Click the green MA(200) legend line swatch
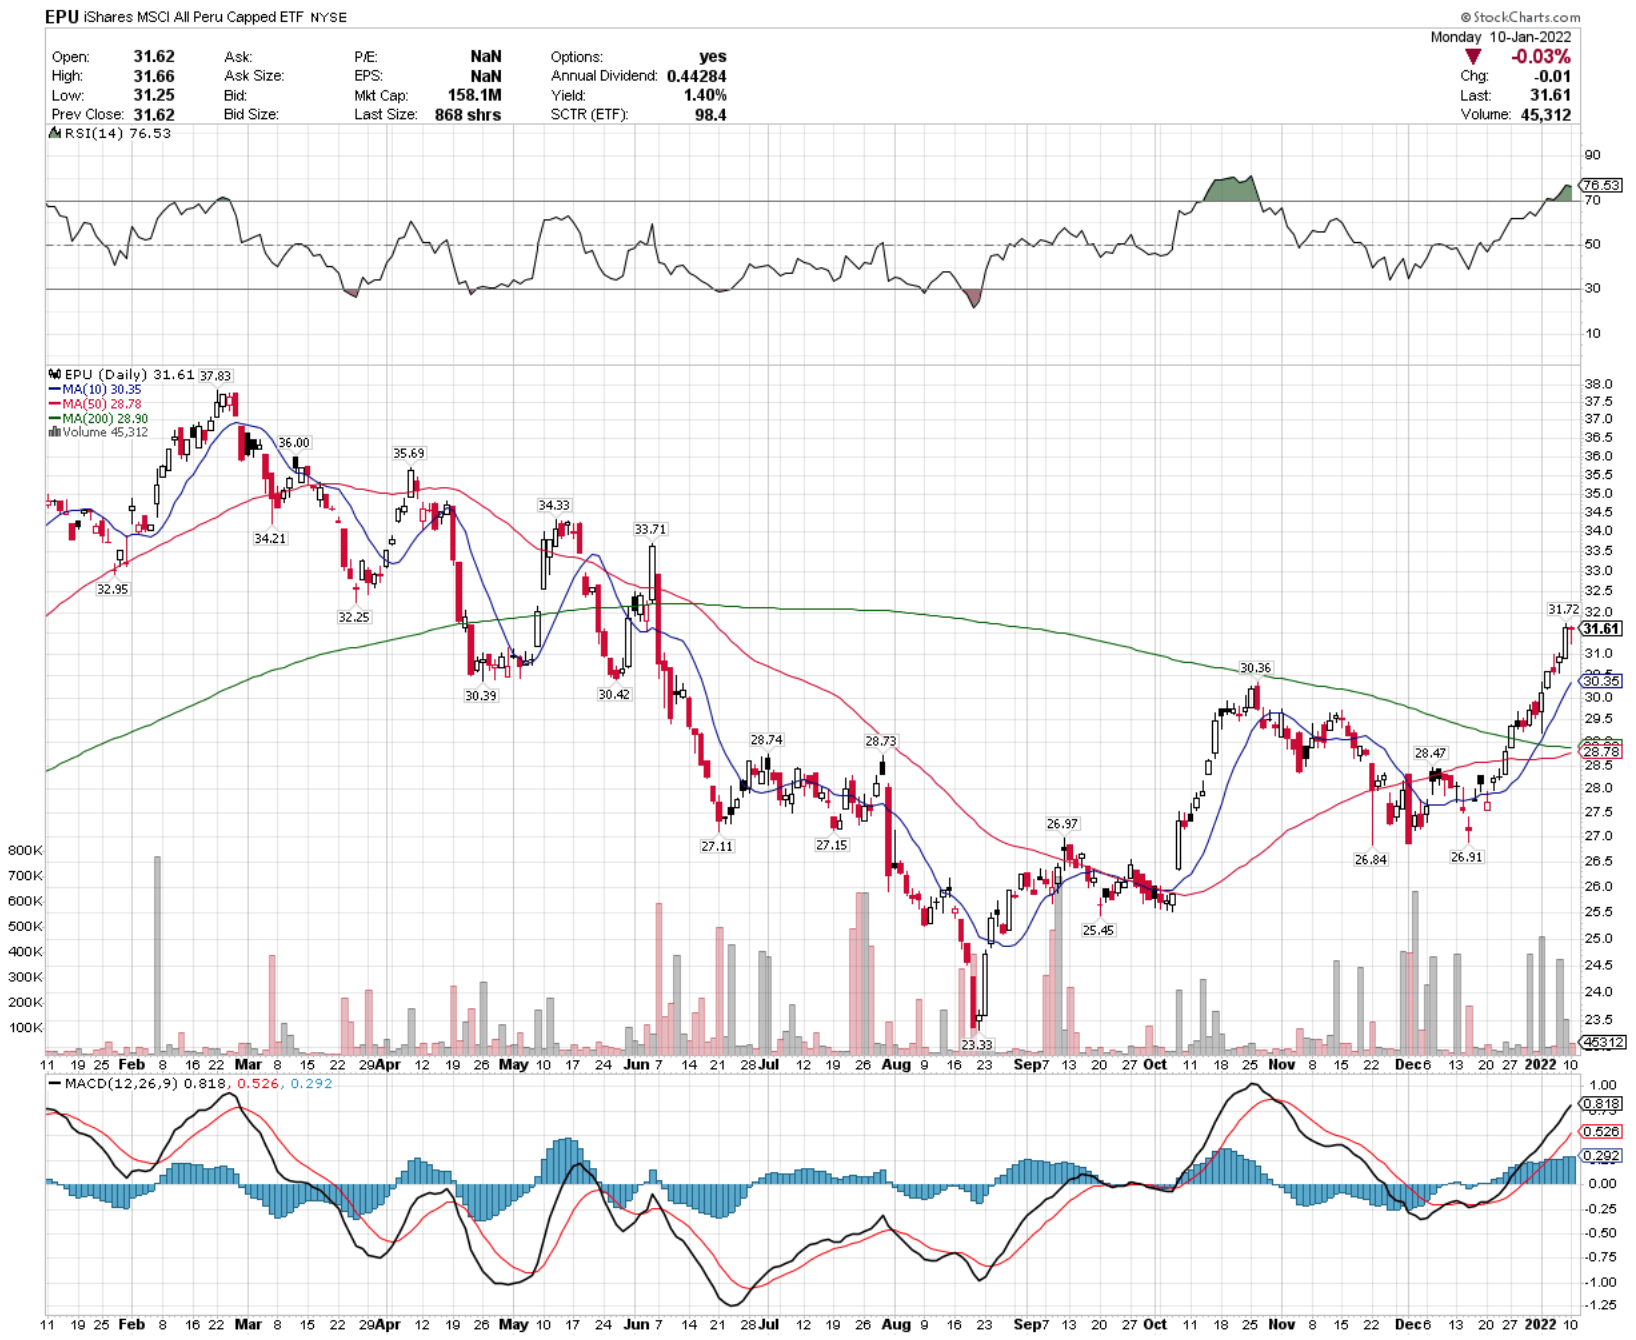Image resolution: width=1636 pixels, height=1340 pixels. [x=55, y=418]
